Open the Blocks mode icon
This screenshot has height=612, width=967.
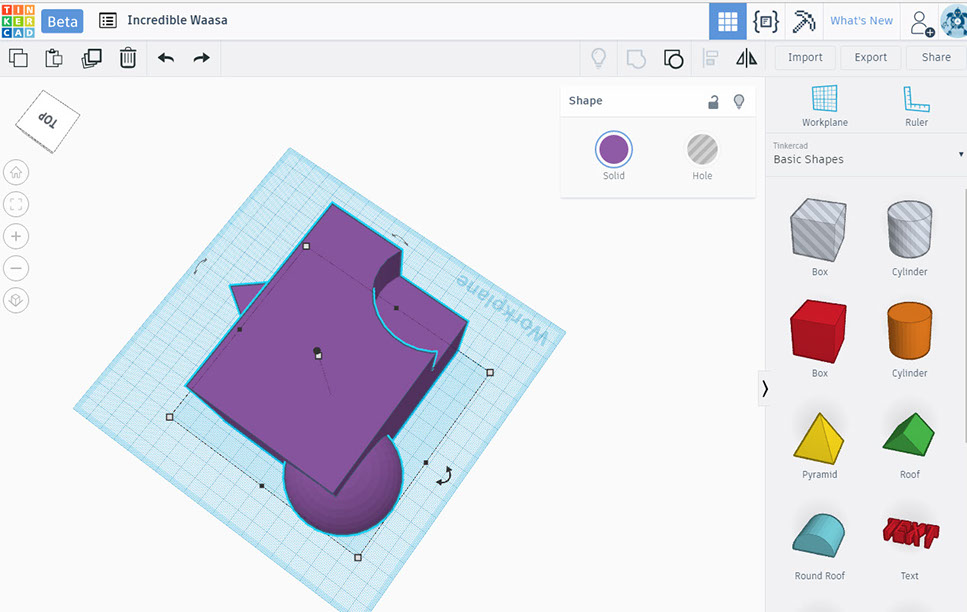766,22
